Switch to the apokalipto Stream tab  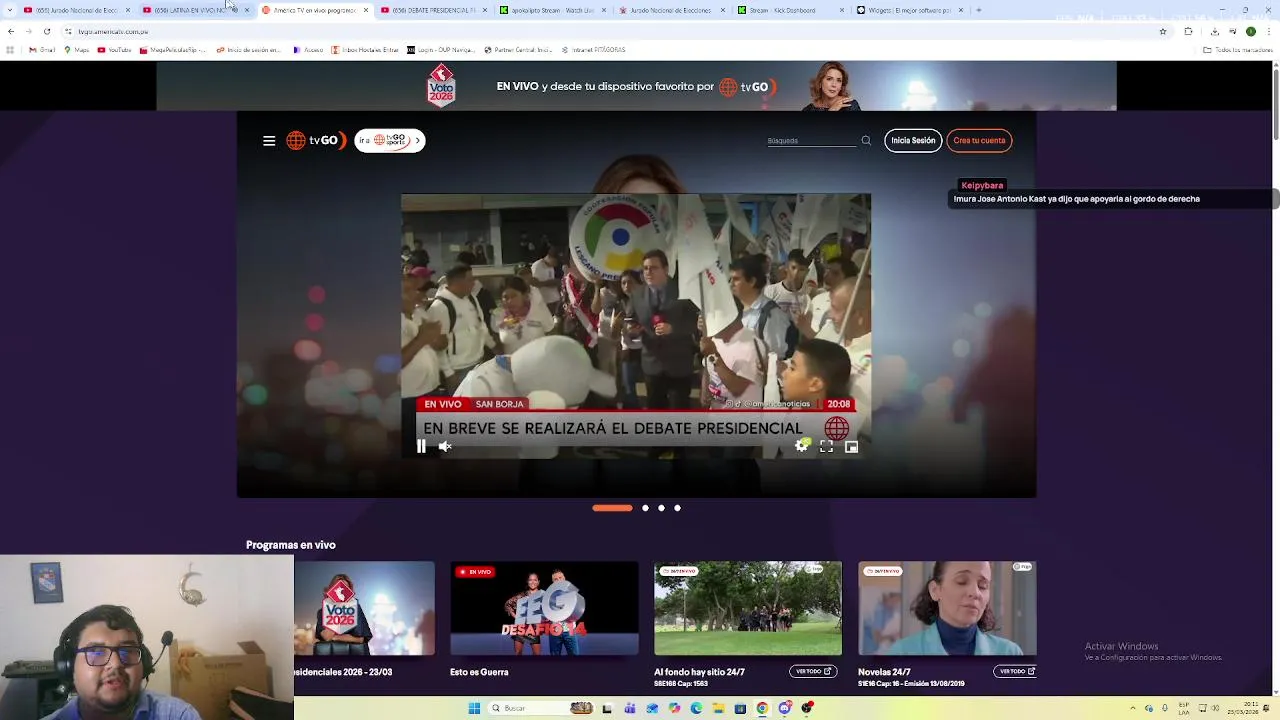pos(552,10)
